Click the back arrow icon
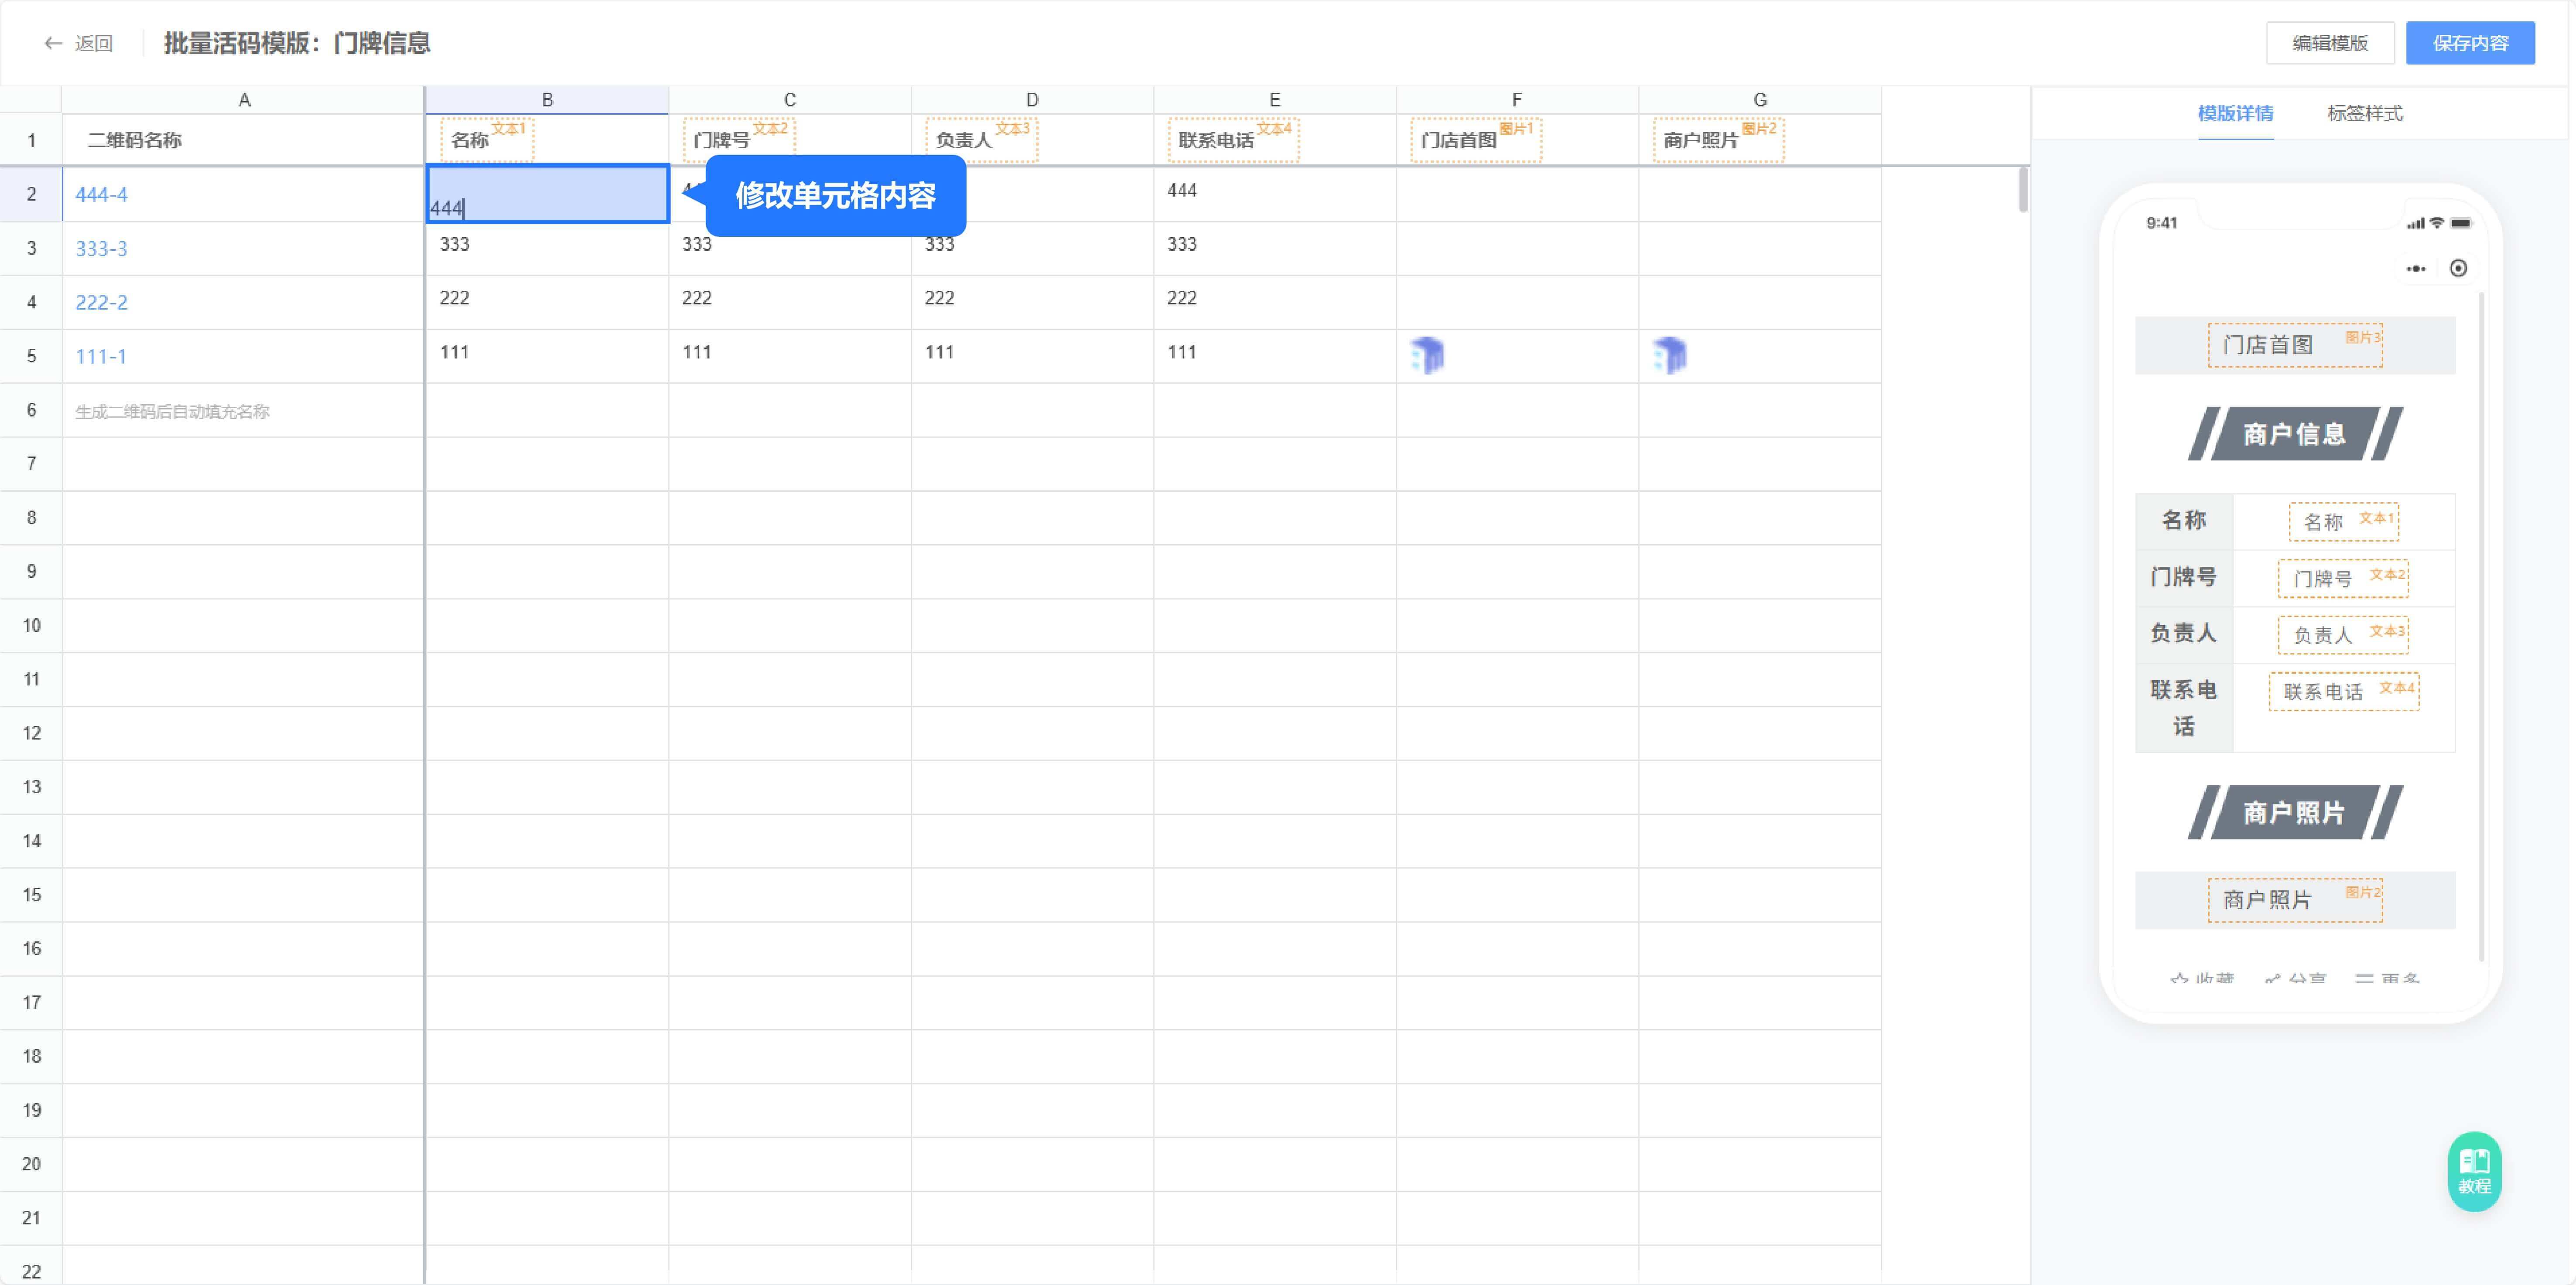 tap(53, 43)
